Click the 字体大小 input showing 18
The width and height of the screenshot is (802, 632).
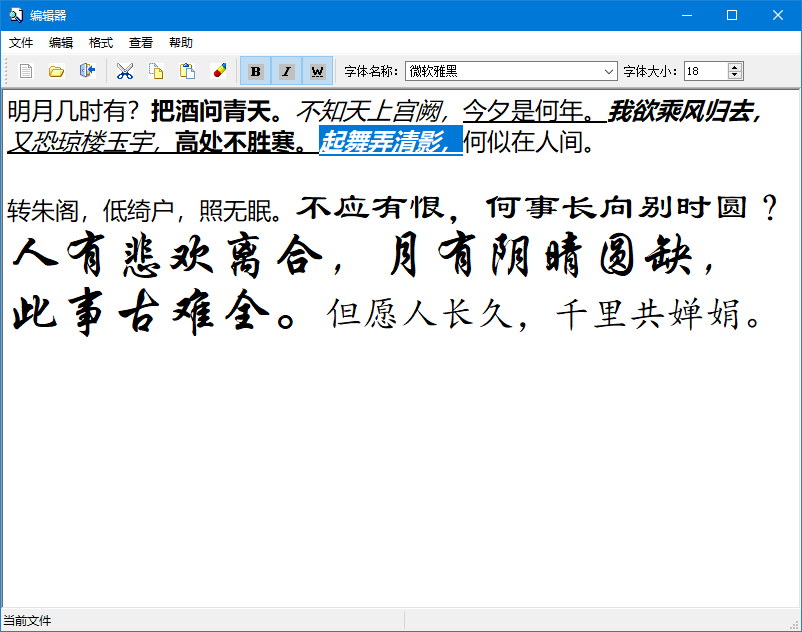[705, 71]
